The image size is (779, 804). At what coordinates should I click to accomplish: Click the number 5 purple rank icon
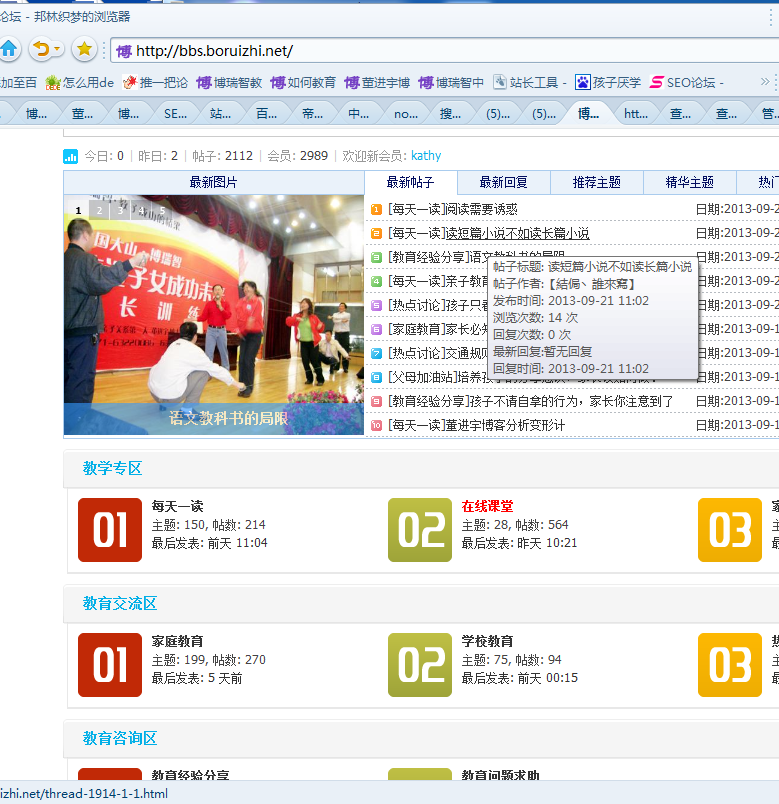tap(376, 306)
